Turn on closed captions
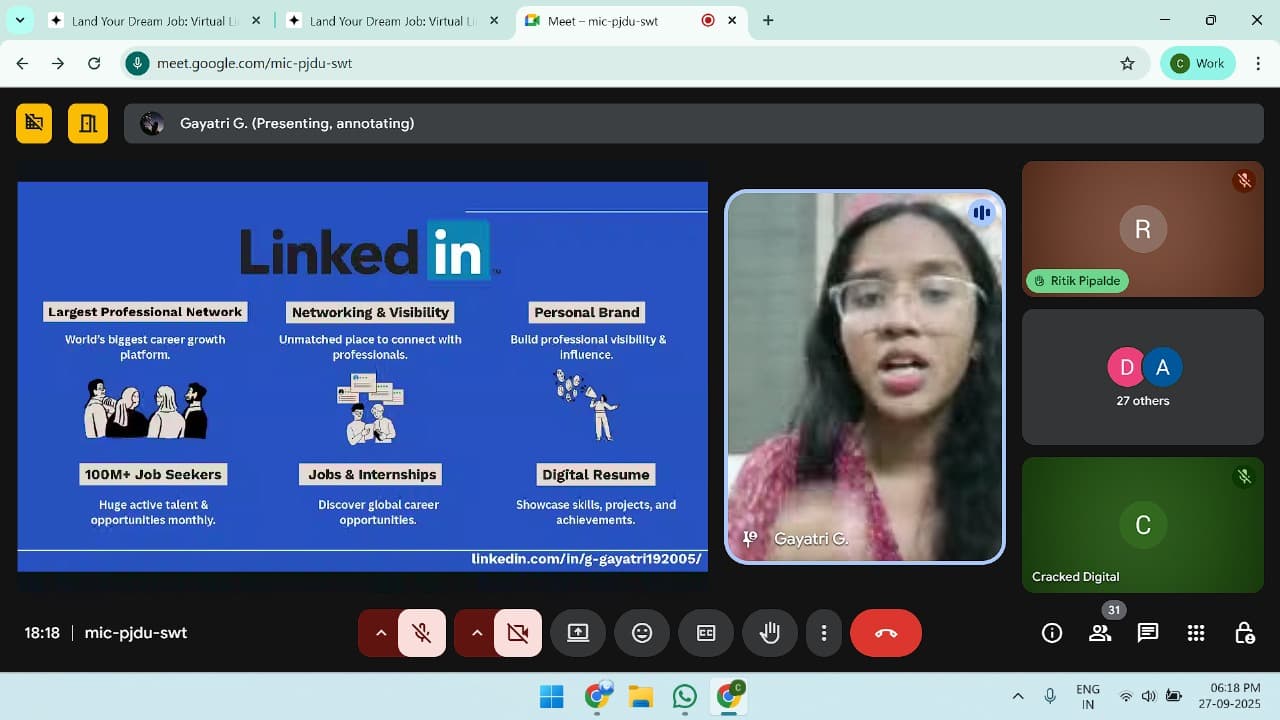The width and height of the screenshot is (1280, 720). coord(706,632)
